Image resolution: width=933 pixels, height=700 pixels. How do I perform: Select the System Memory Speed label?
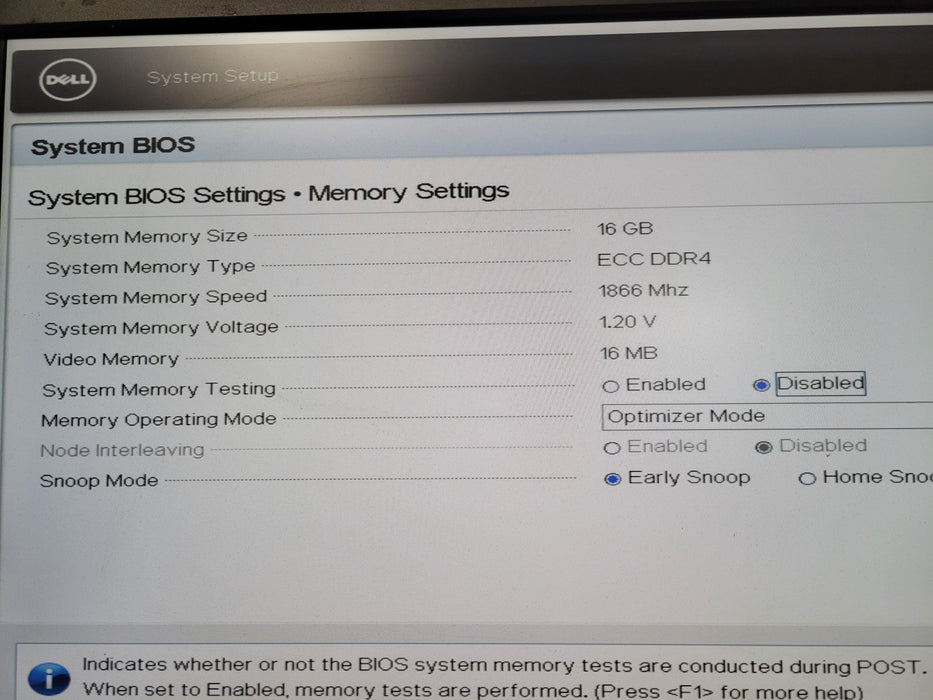point(156,297)
